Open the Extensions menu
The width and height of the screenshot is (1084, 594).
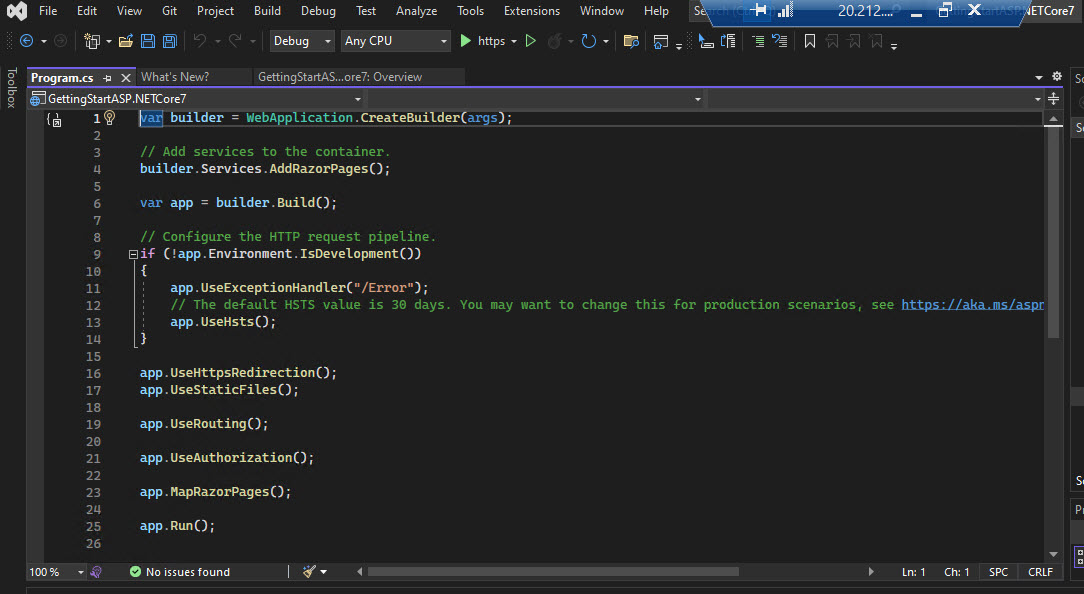(532, 11)
